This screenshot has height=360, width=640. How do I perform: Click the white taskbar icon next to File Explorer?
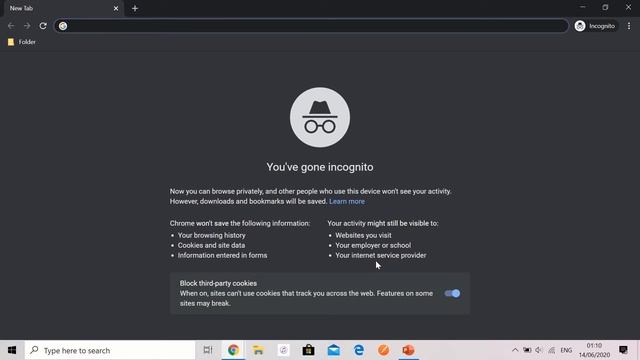pos(283,350)
